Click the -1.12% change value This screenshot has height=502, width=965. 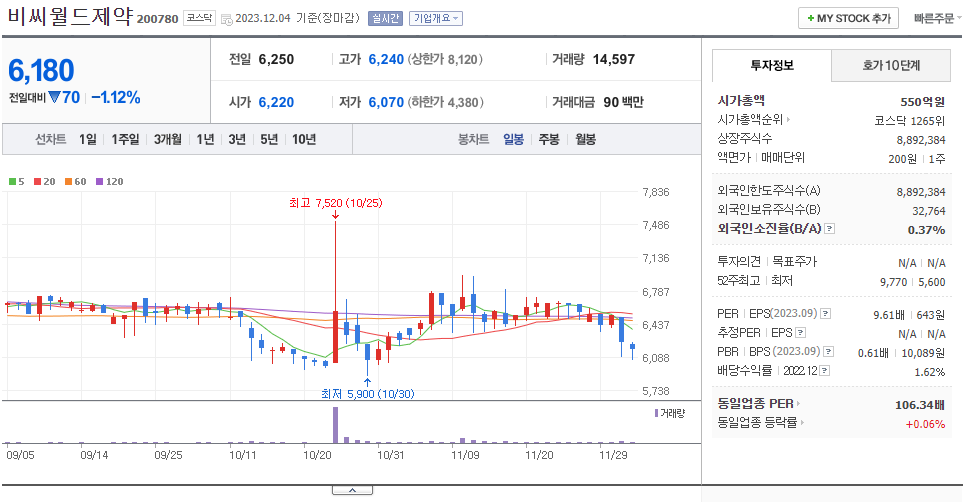pyautogui.click(x=116, y=97)
